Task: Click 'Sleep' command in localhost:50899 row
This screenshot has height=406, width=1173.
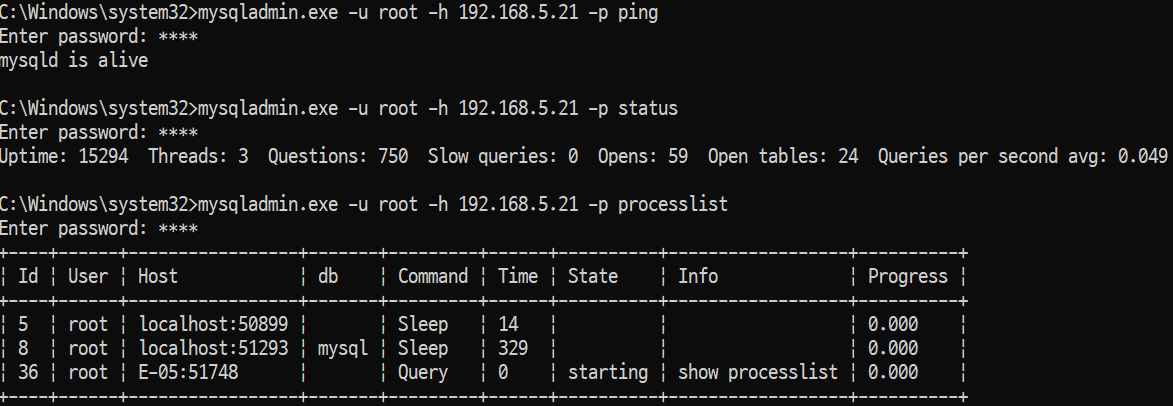Action: [x=423, y=325]
